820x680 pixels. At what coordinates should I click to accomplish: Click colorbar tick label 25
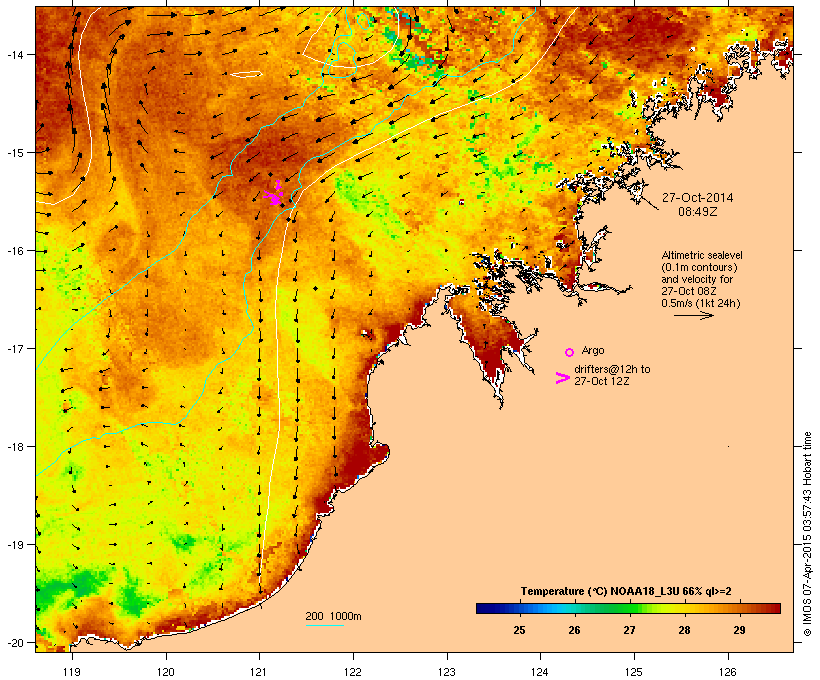tap(519, 630)
